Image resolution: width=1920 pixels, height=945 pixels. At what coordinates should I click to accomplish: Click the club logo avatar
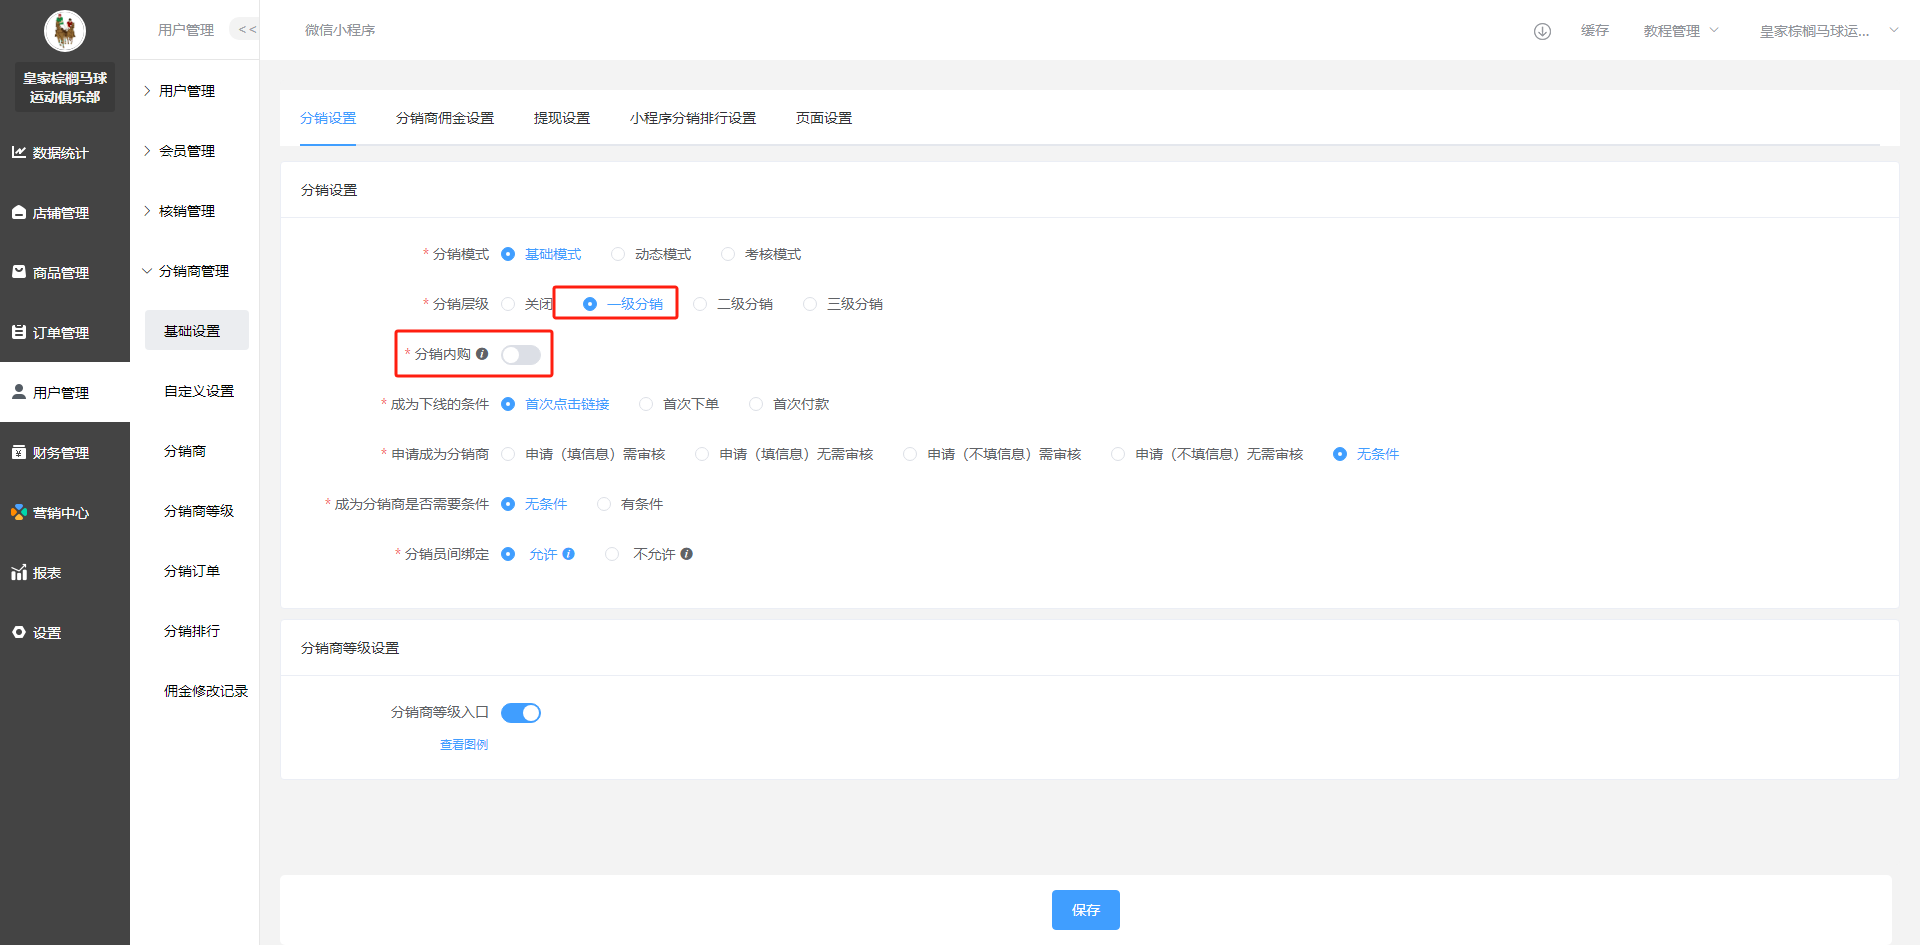pyautogui.click(x=65, y=31)
